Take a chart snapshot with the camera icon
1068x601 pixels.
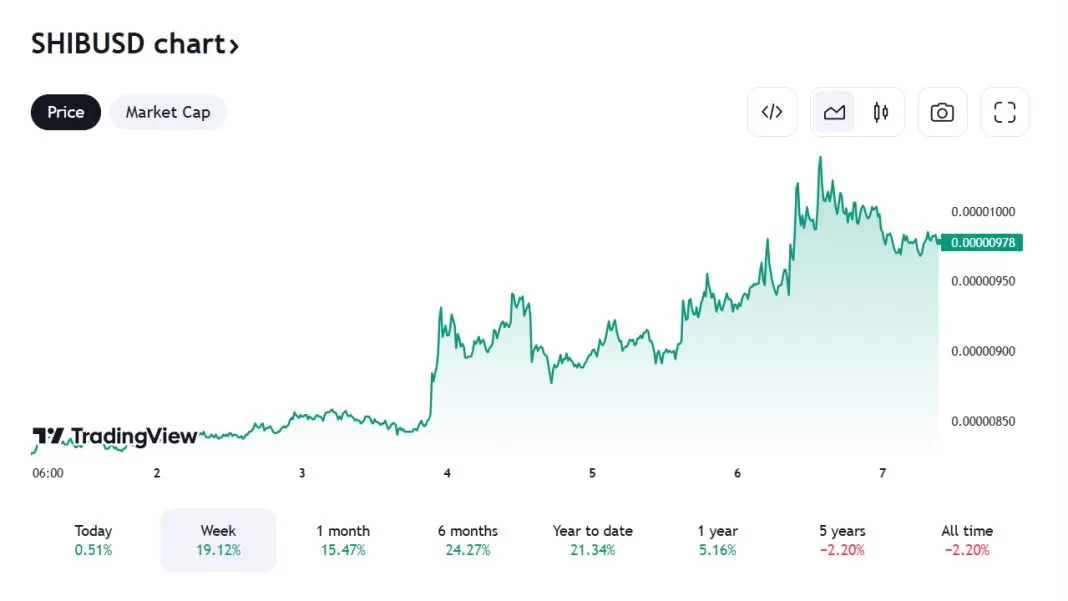coord(942,112)
